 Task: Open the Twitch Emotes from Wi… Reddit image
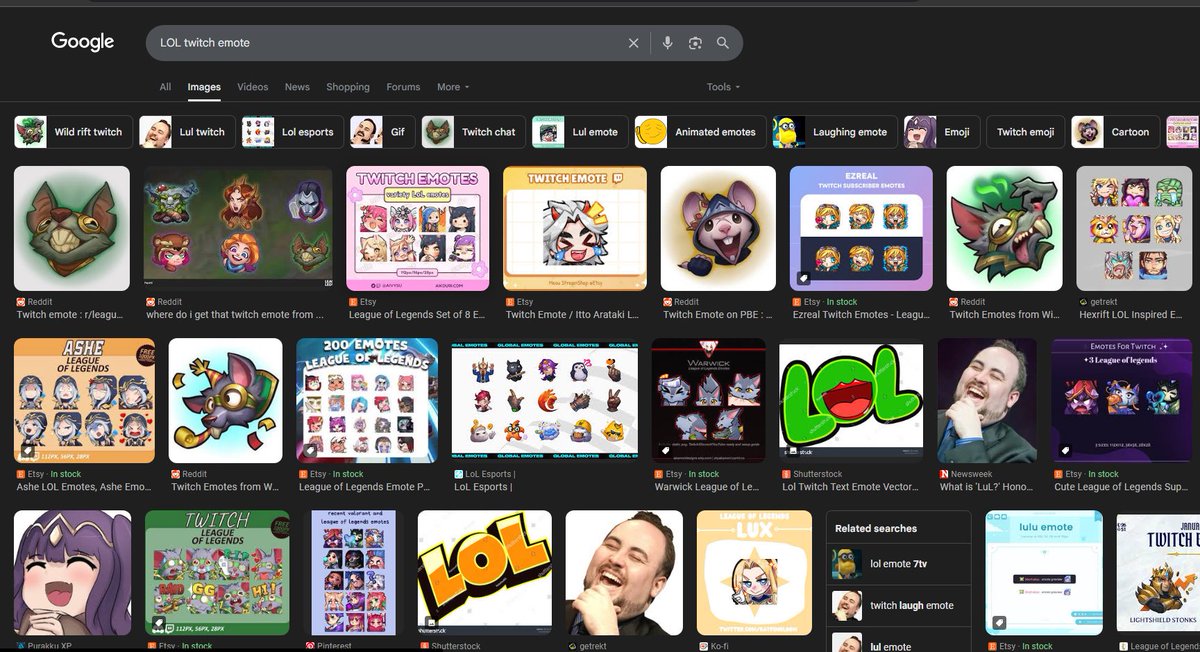[1005, 228]
